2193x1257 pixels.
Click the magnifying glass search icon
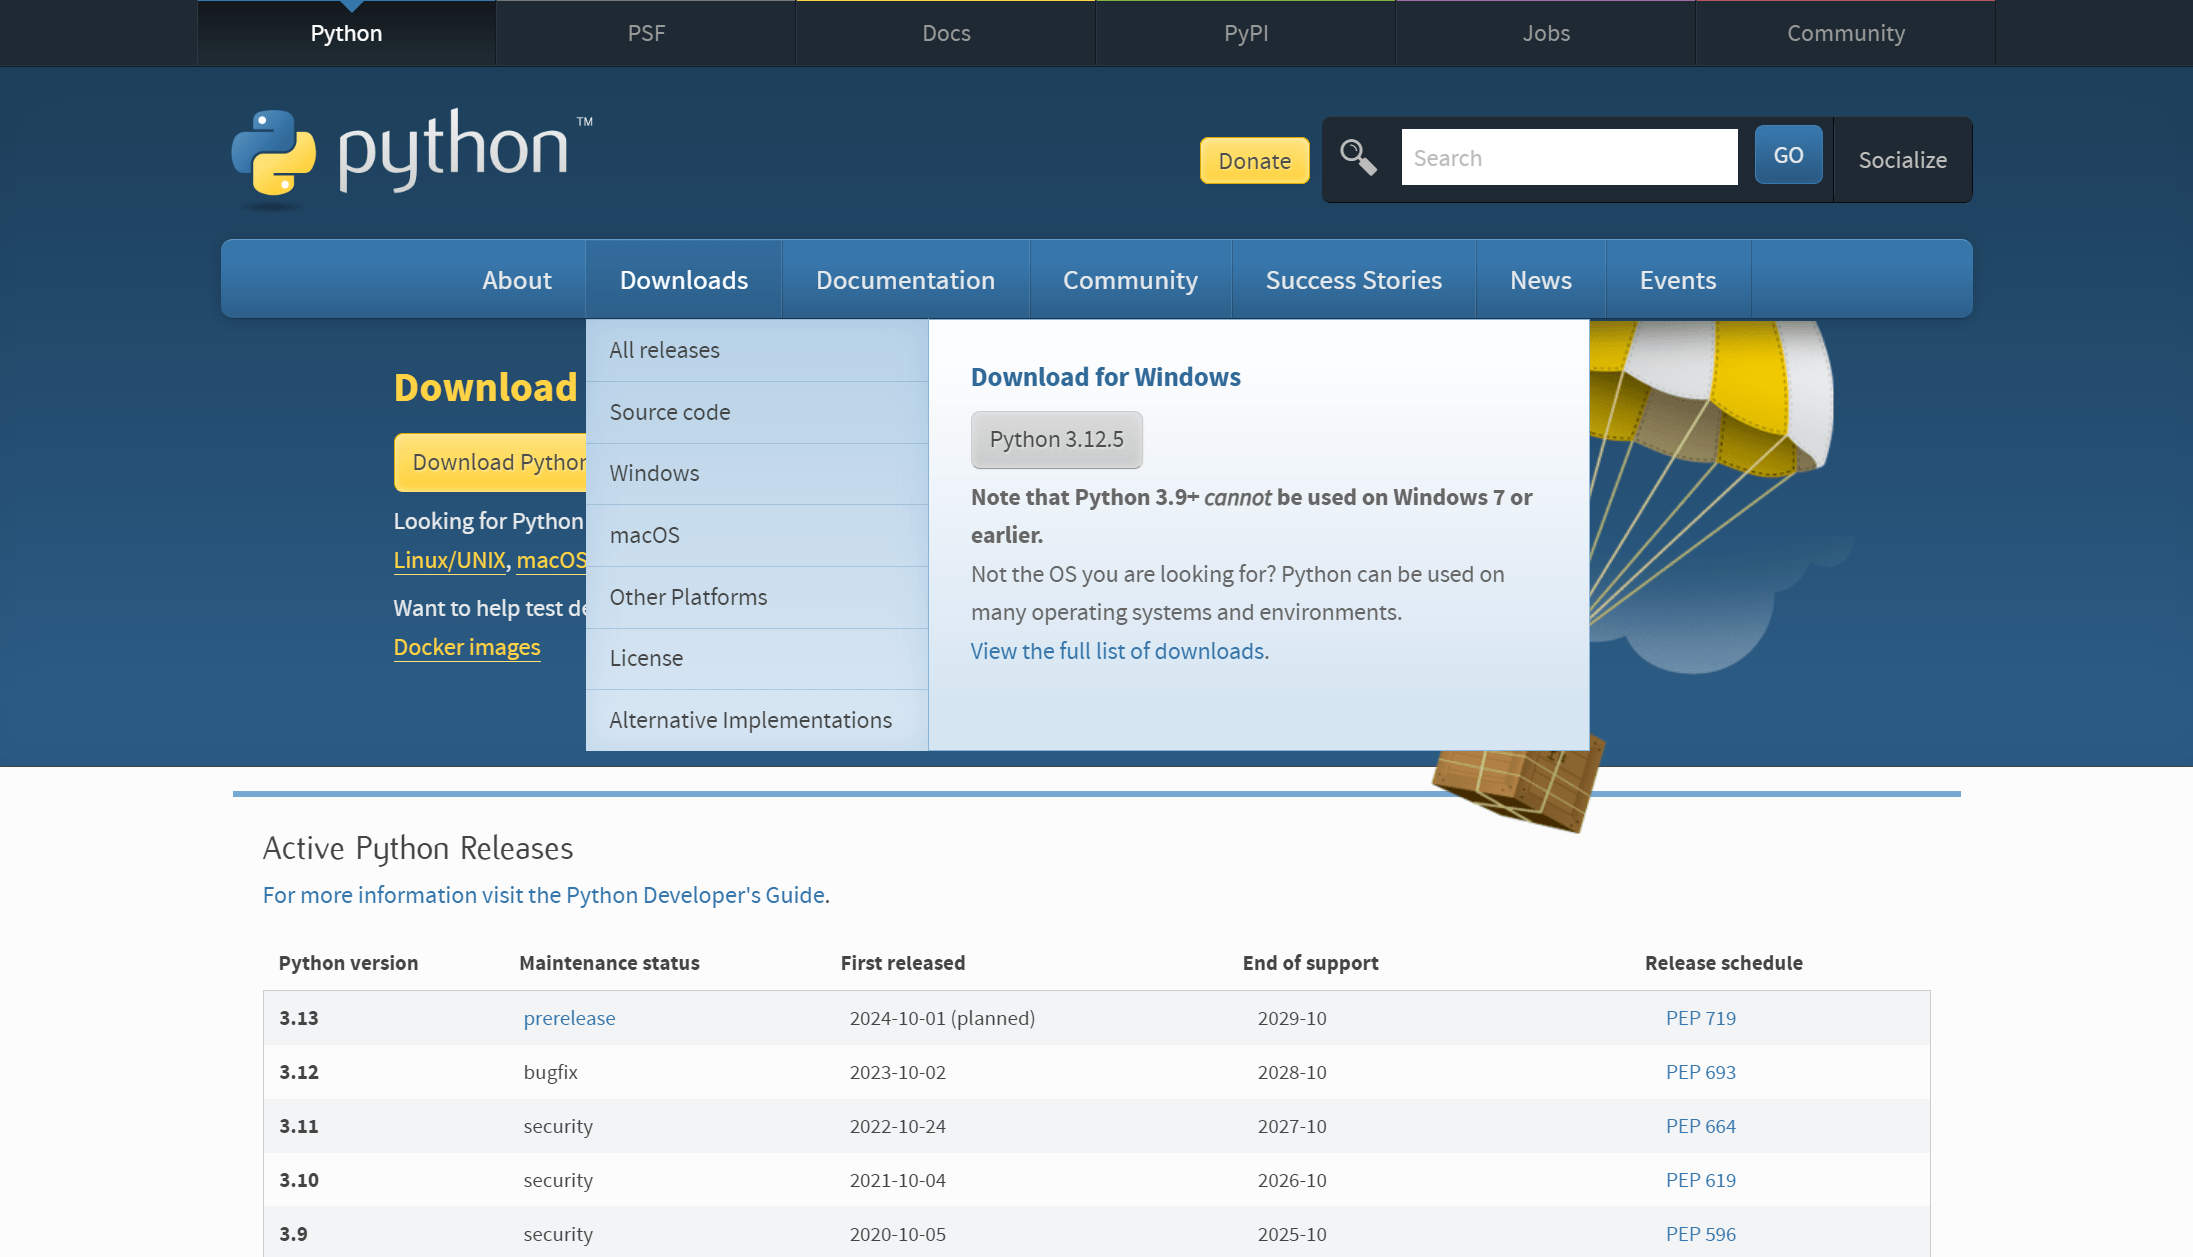(1358, 158)
